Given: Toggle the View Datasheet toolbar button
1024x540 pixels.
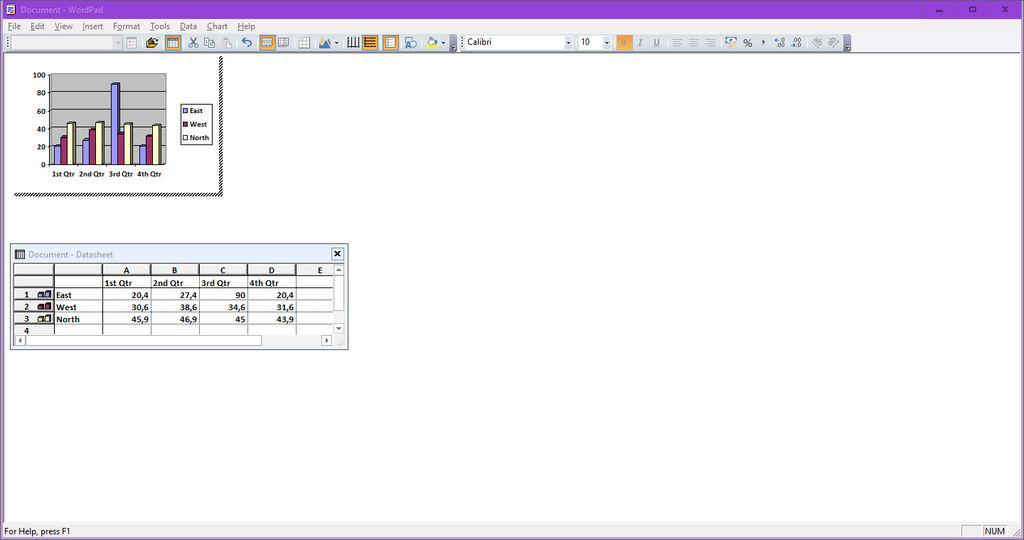Looking at the screenshot, I should point(173,42).
